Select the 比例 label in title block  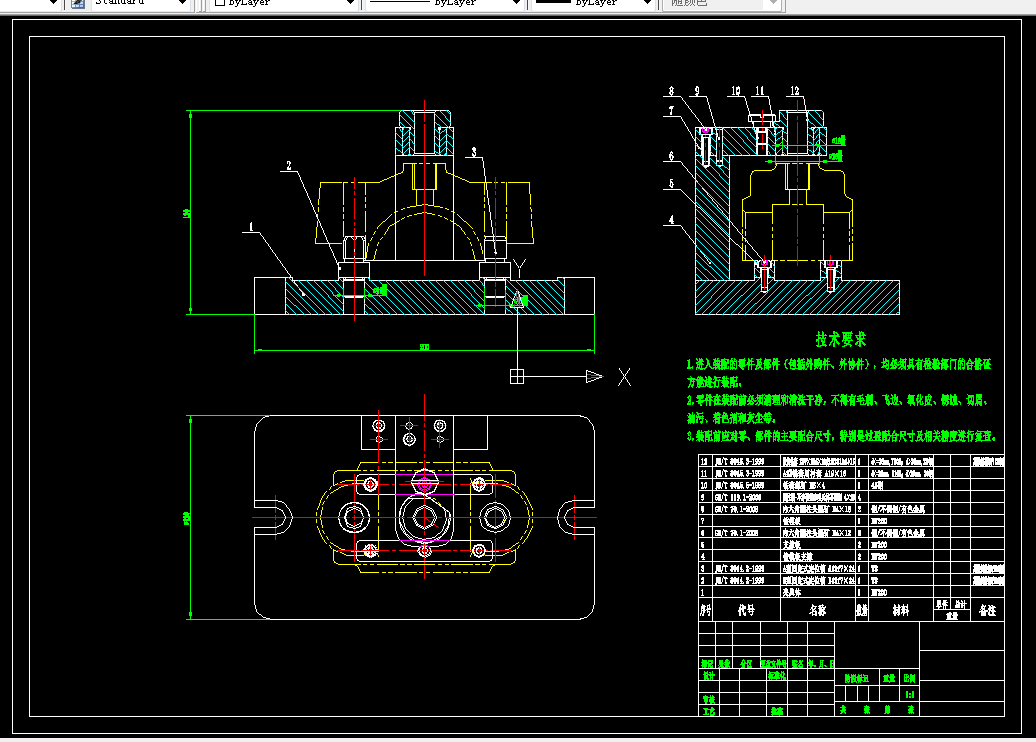coord(910,678)
